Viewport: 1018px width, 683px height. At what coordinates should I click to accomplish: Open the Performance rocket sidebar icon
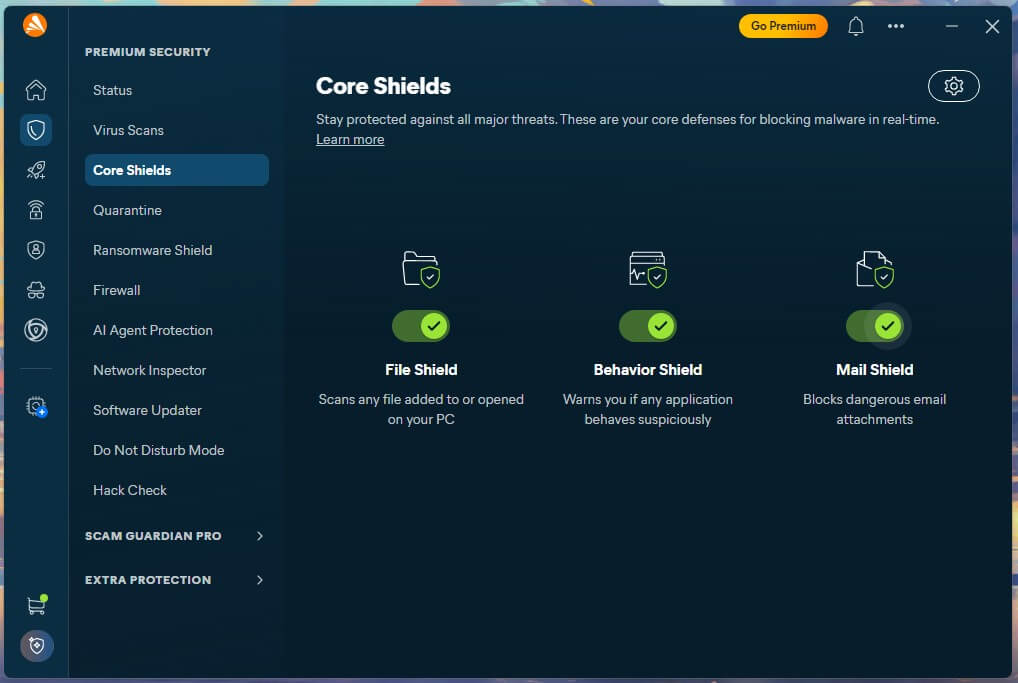(x=36, y=170)
